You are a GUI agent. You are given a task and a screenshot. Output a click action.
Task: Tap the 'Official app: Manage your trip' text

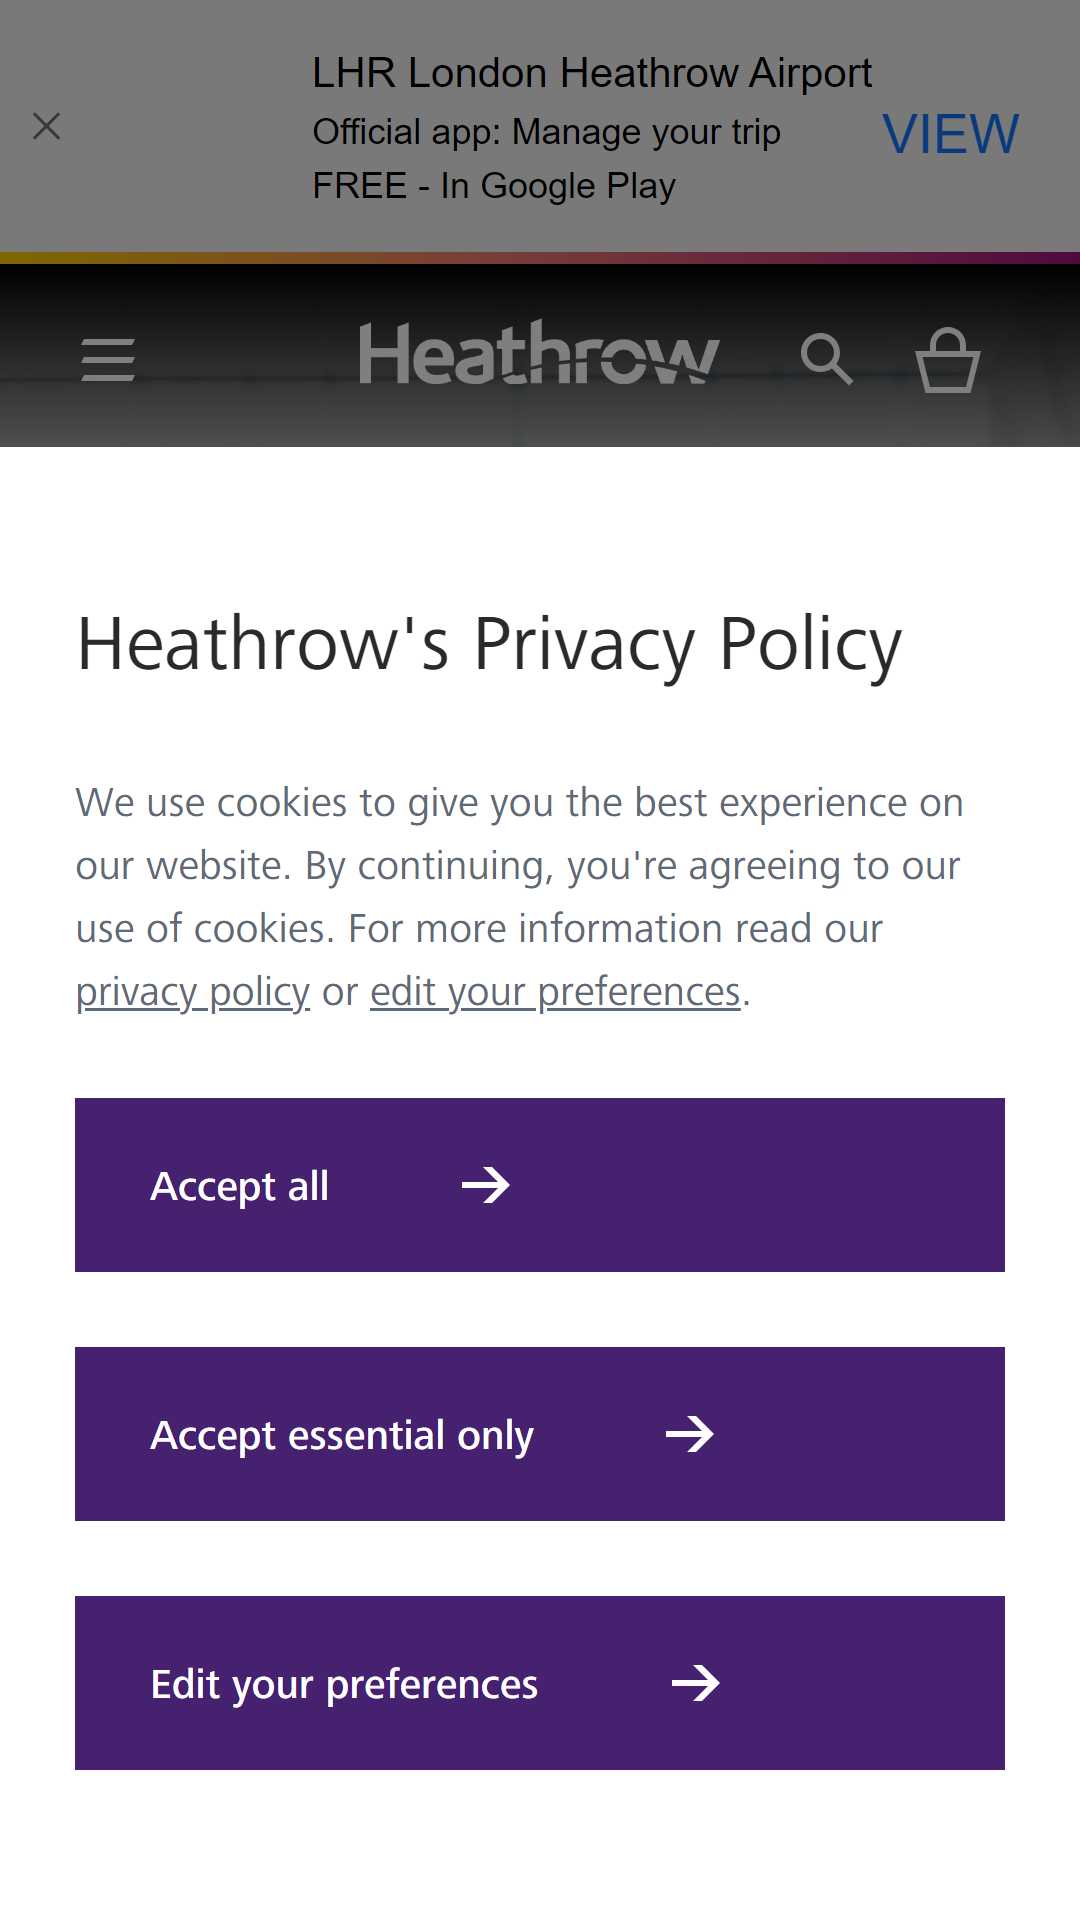547,132
